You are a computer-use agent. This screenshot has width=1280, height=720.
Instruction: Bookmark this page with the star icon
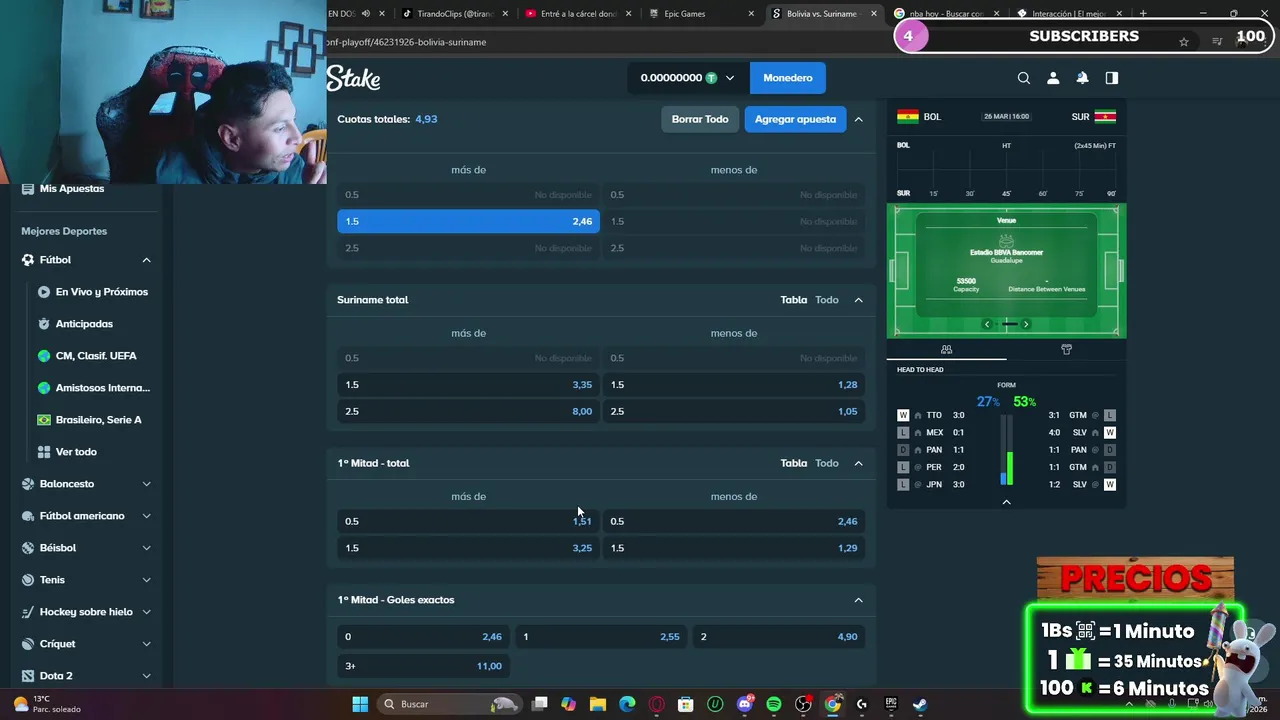(x=1184, y=42)
